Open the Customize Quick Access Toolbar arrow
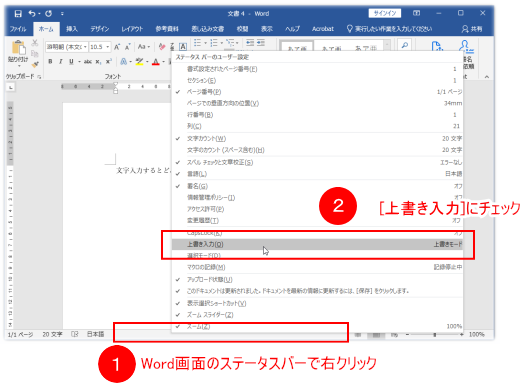Viewport: 523px width, 383px height. [x=62, y=14]
